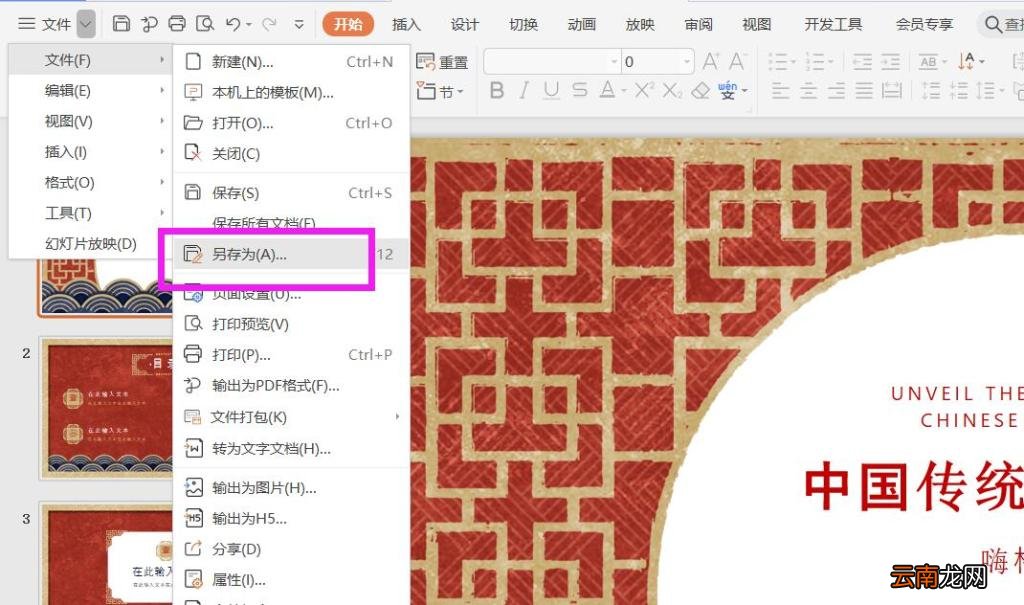This screenshot has height=605, width=1024.
Task: Switch to the 视图 ribbon tab
Action: pyautogui.click(x=756, y=24)
